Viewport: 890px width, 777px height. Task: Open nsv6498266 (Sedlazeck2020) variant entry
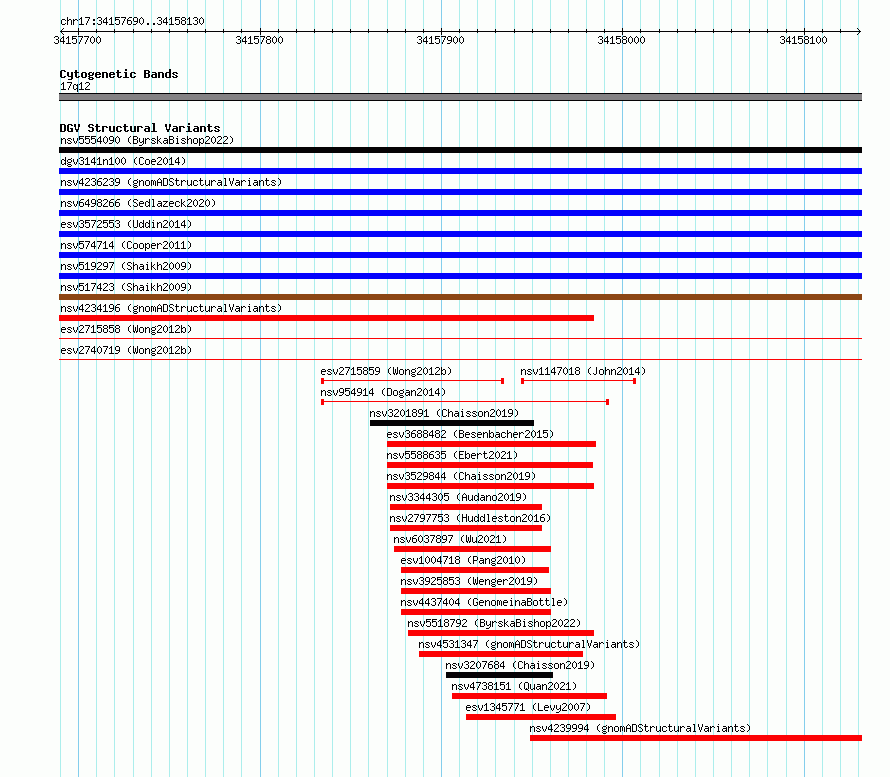(138, 203)
